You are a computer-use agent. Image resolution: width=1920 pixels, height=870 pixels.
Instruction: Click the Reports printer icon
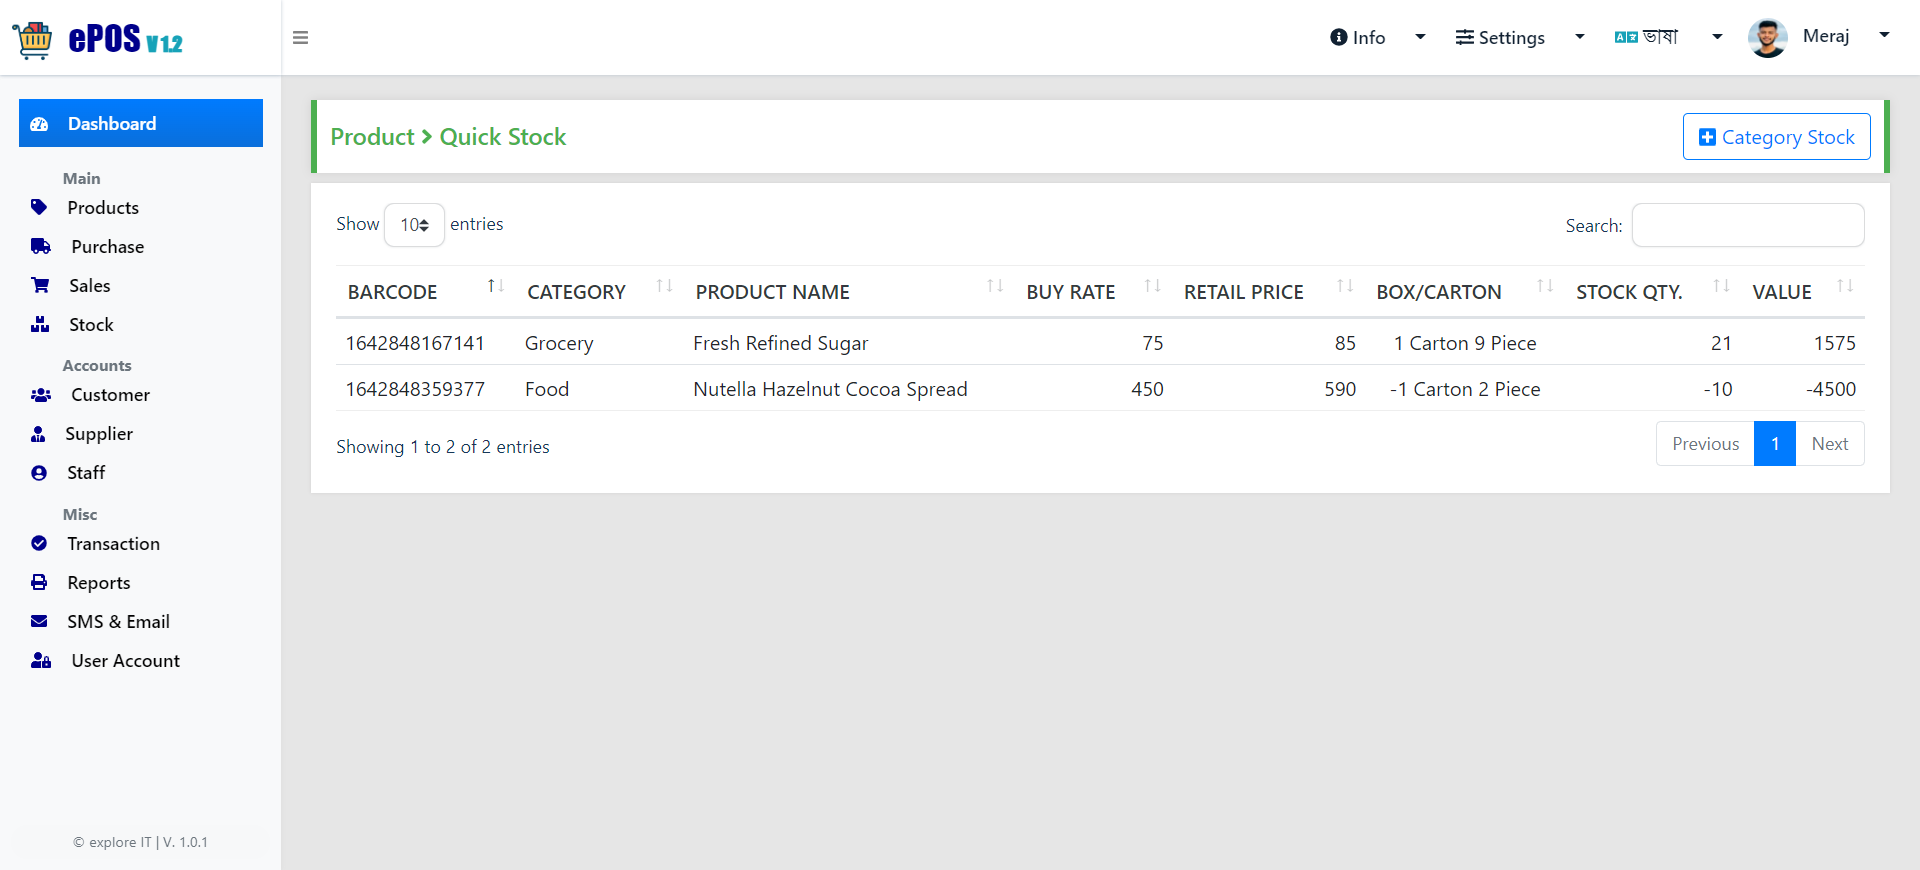point(39,582)
